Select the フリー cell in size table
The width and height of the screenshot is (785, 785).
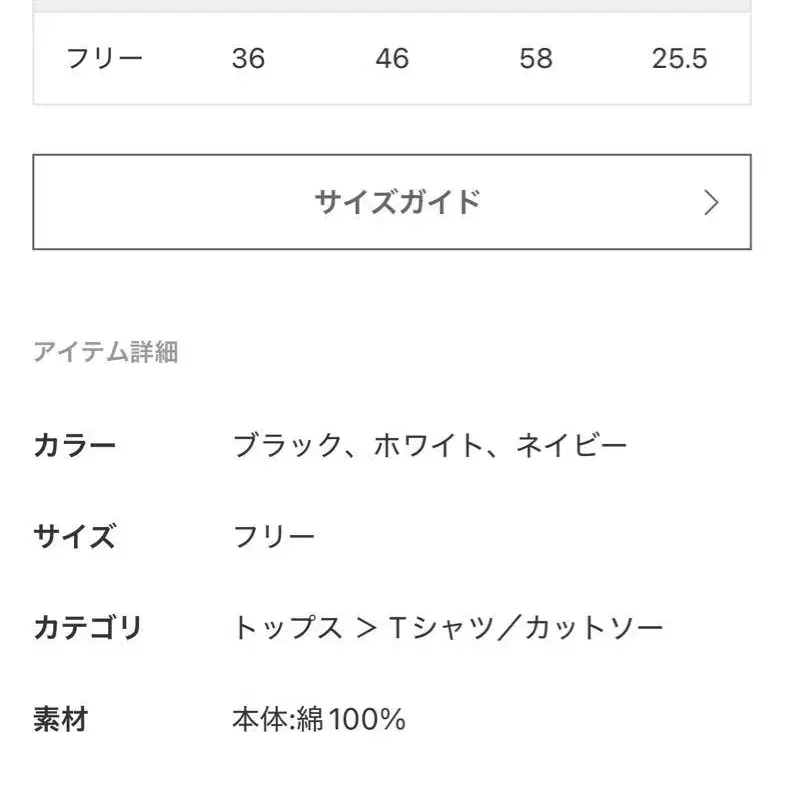[104, 58]
